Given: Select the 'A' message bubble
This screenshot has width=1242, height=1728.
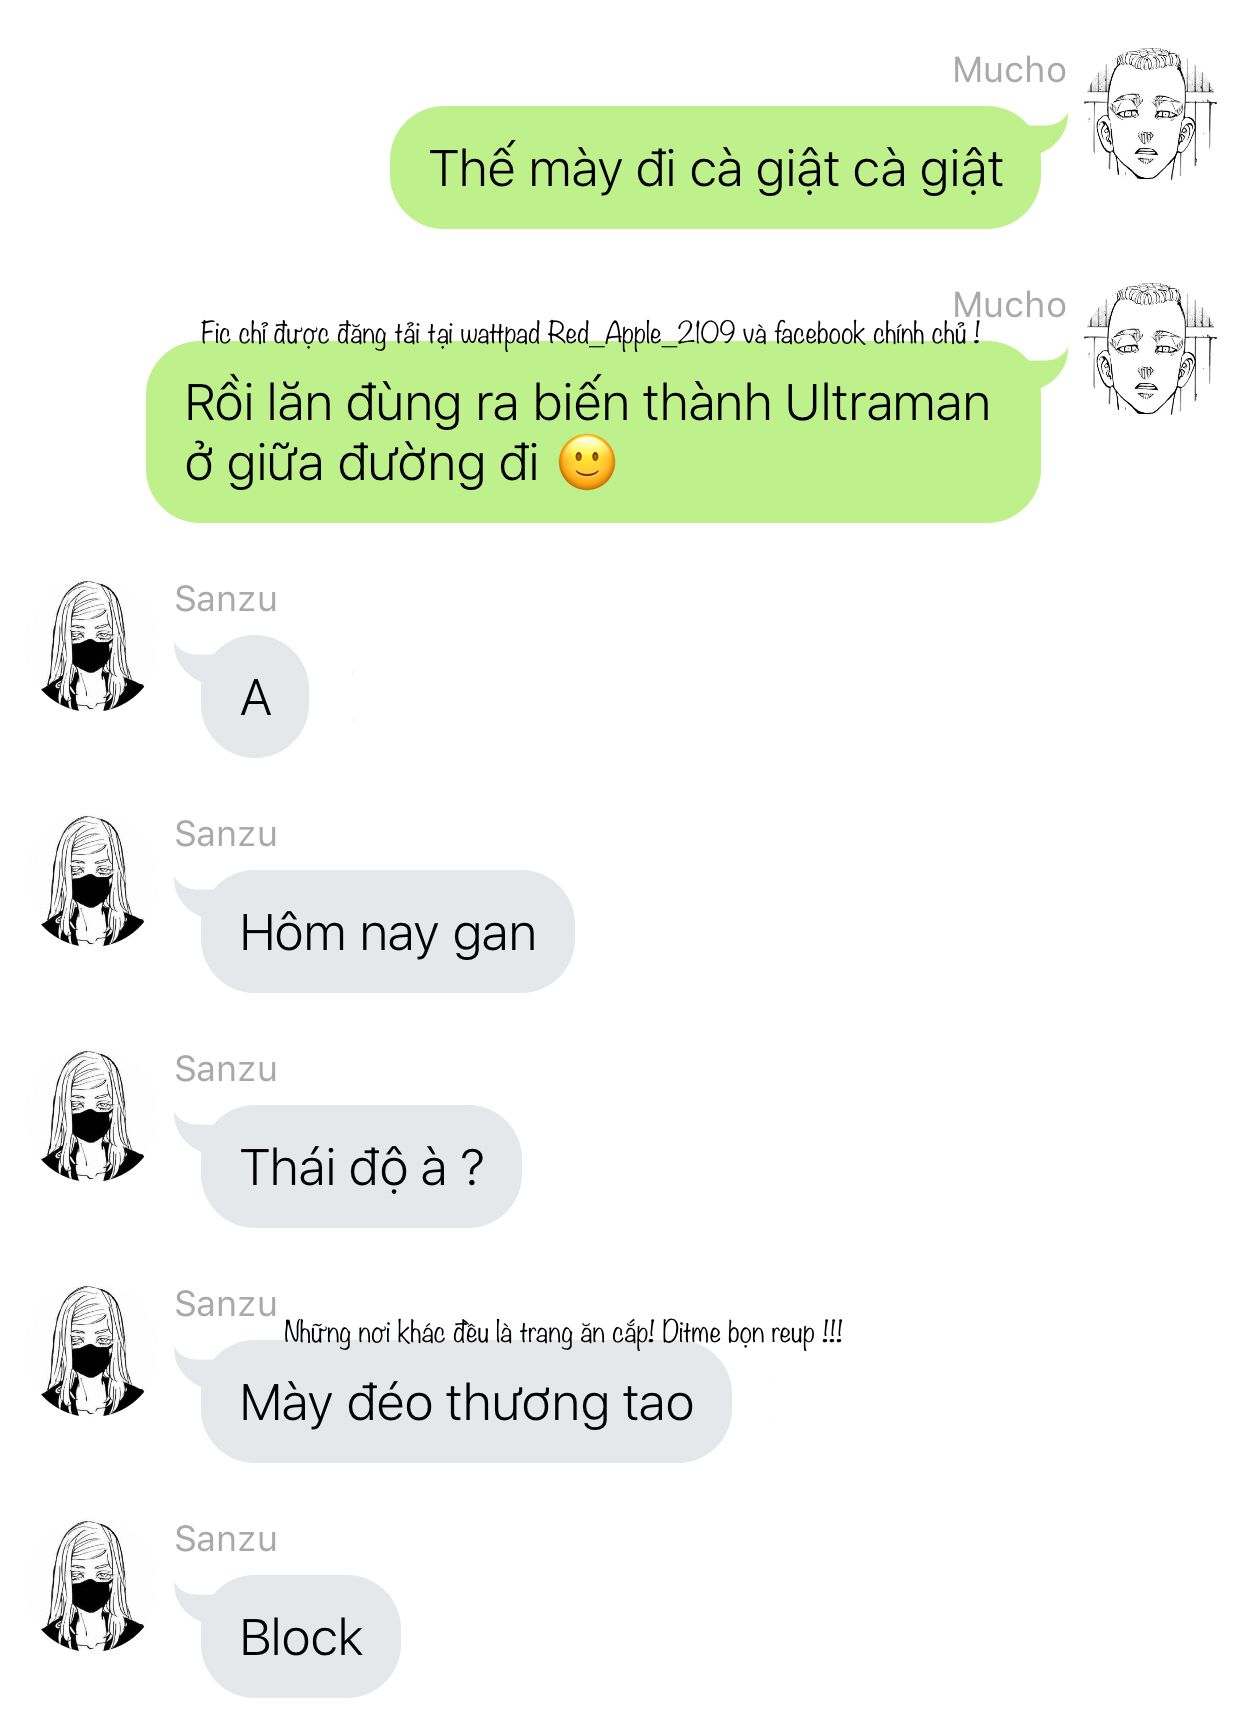Looking at the screenshot, I should click(x=255, y=697).
